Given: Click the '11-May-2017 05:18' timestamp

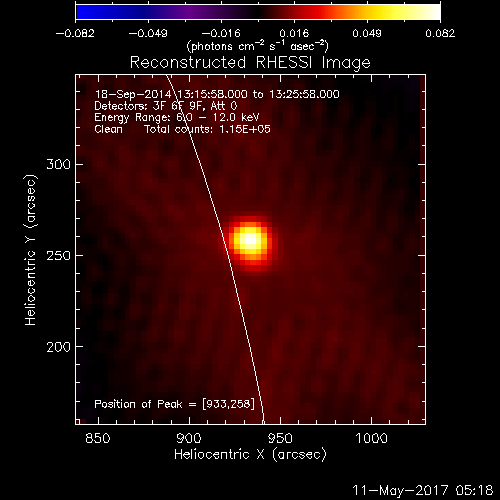Looking at the screenshot, I should [422, 490].
